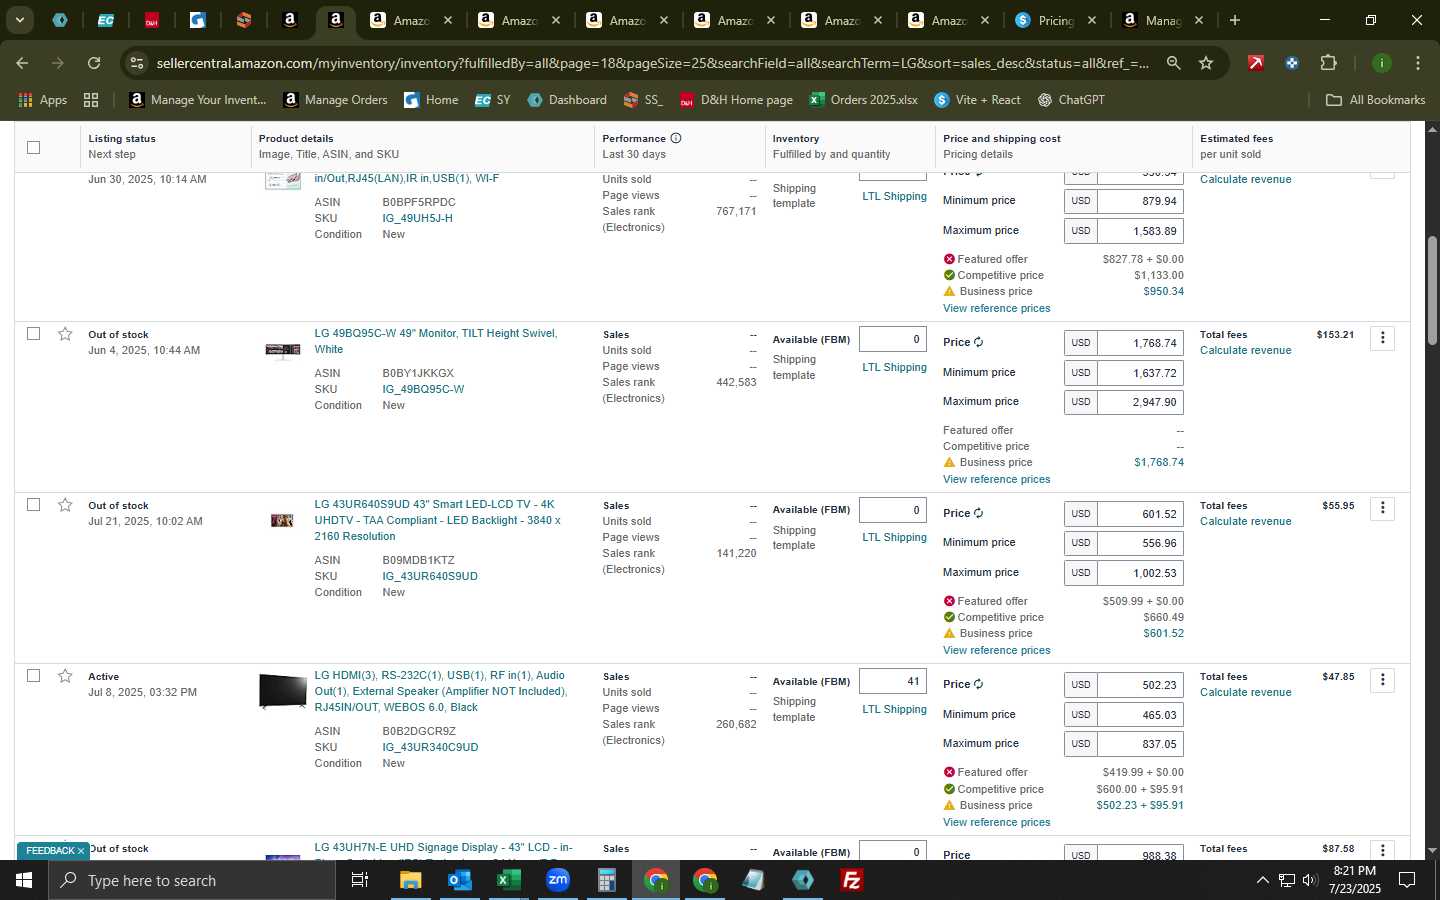This screenshot has height=900, width=1440.
Task: Open ChatGPT bookmark
Action: 1071,100
